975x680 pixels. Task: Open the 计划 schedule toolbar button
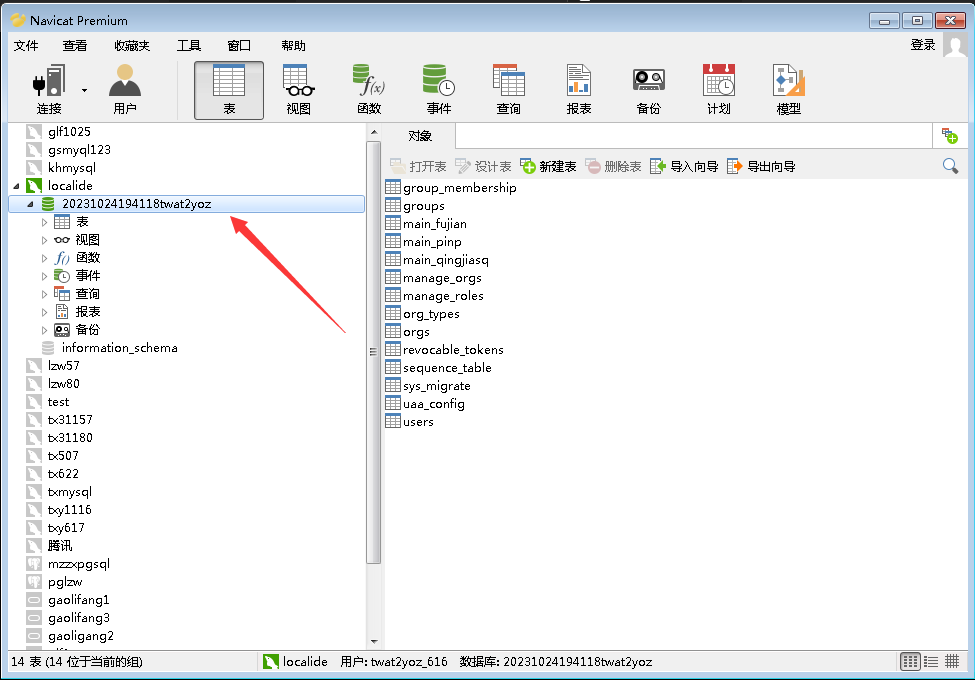tap(719, 90)
